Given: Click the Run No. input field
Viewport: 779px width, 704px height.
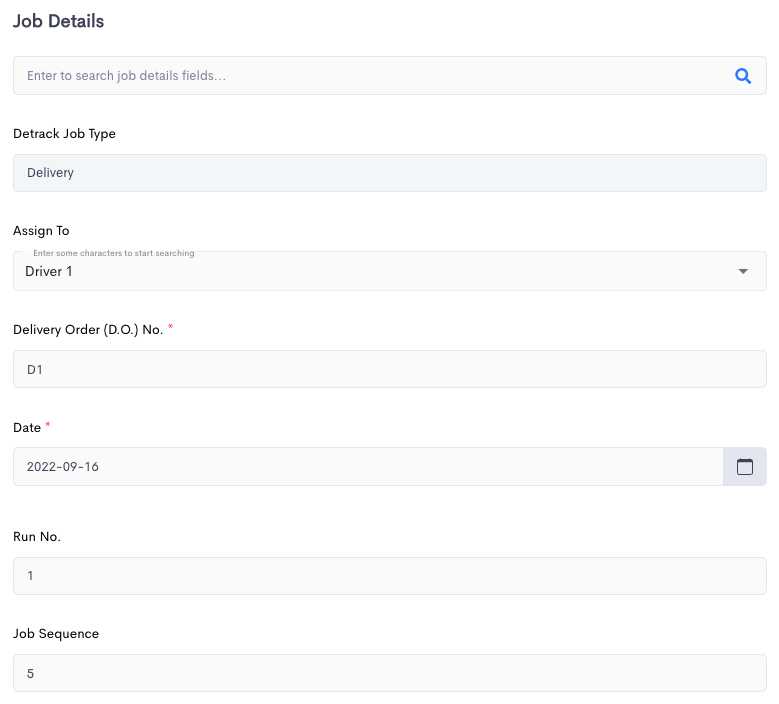Looking at the screenshot, I should click(390, 576).
